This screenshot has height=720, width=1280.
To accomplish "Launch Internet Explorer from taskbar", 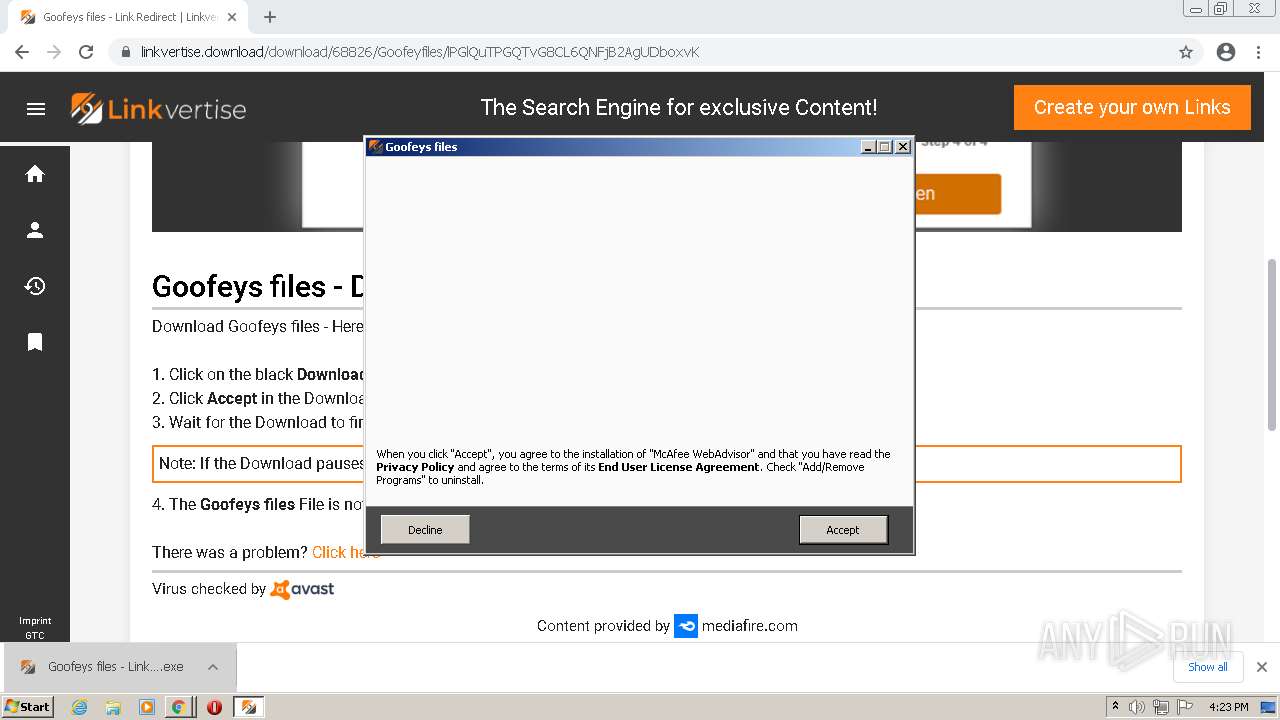I will (79, 707).
